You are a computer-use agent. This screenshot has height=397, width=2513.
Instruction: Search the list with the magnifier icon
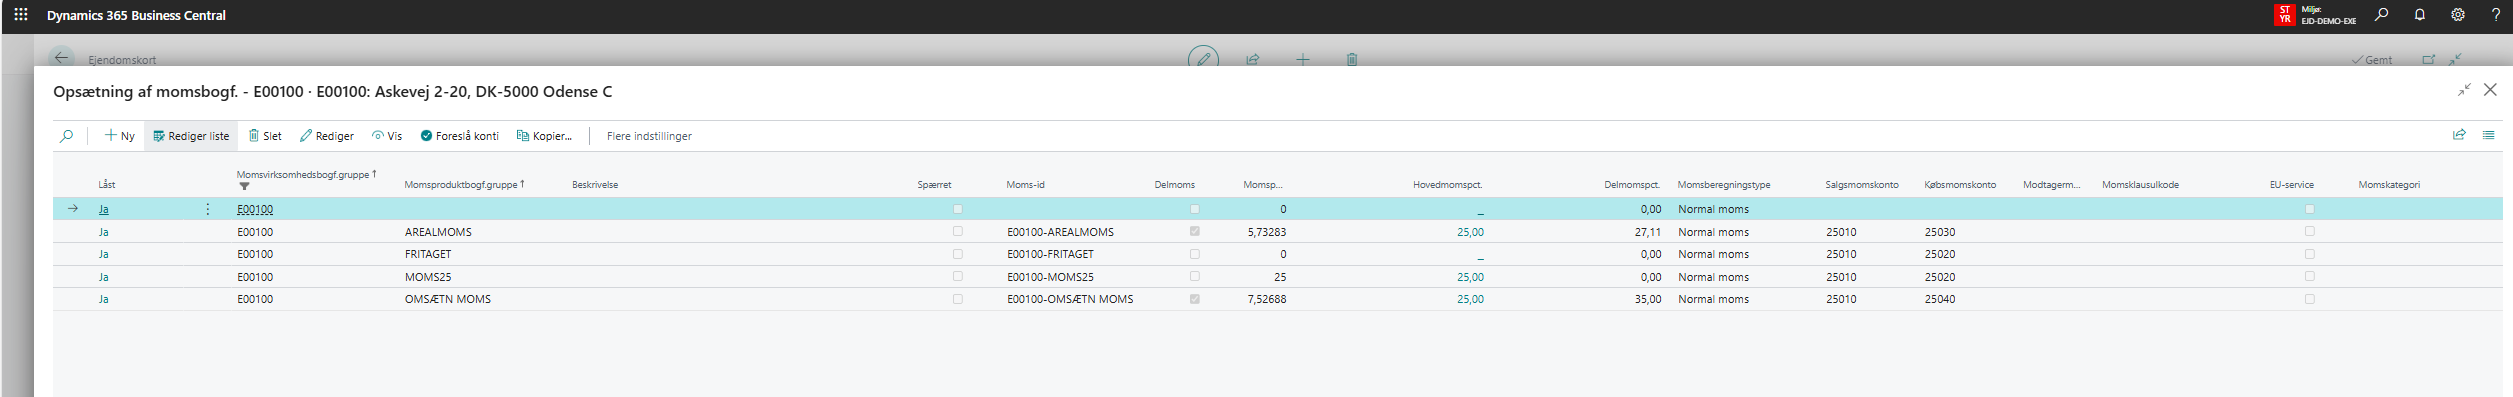[x=67, y=136]
